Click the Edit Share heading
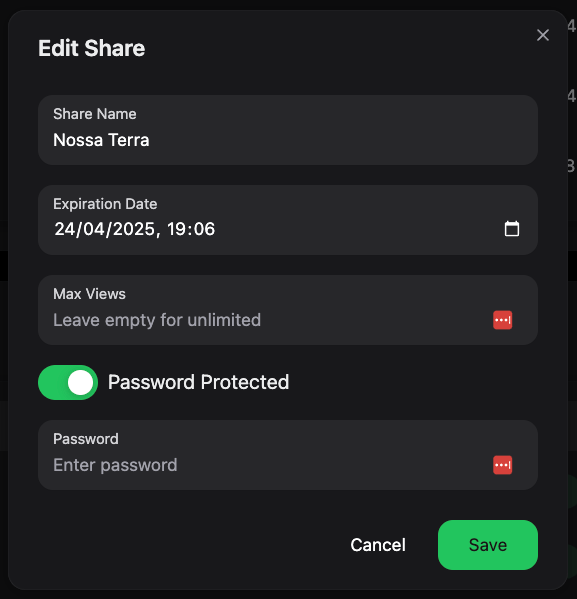The width and height of the screenshot is (577, 599). pyautogui.click(x=91, y=48)
